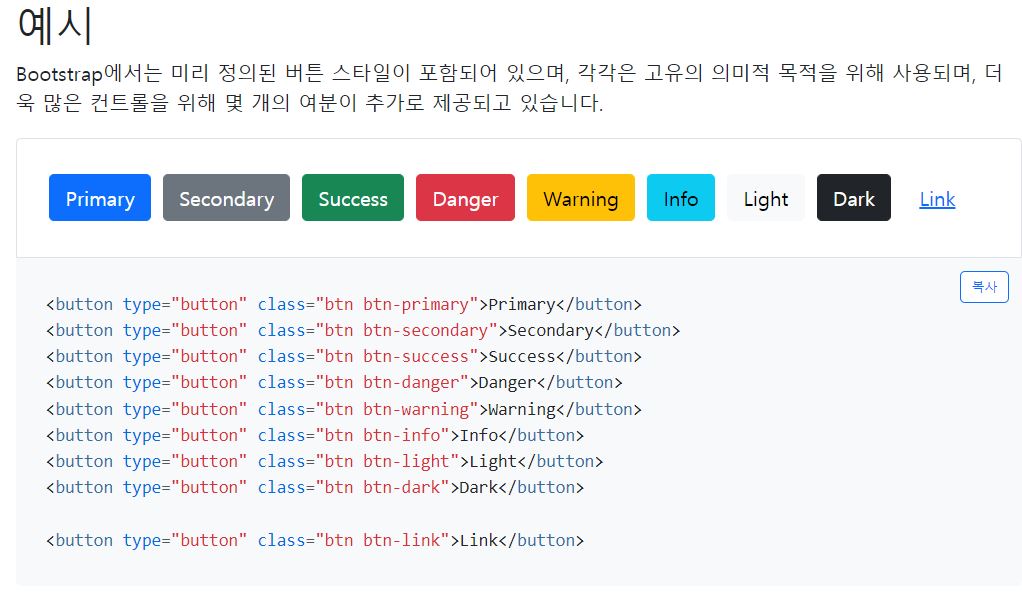This screenshot has height=592, width=1022.
Task: Click the btn-primary code line
Action: (344, 304)
